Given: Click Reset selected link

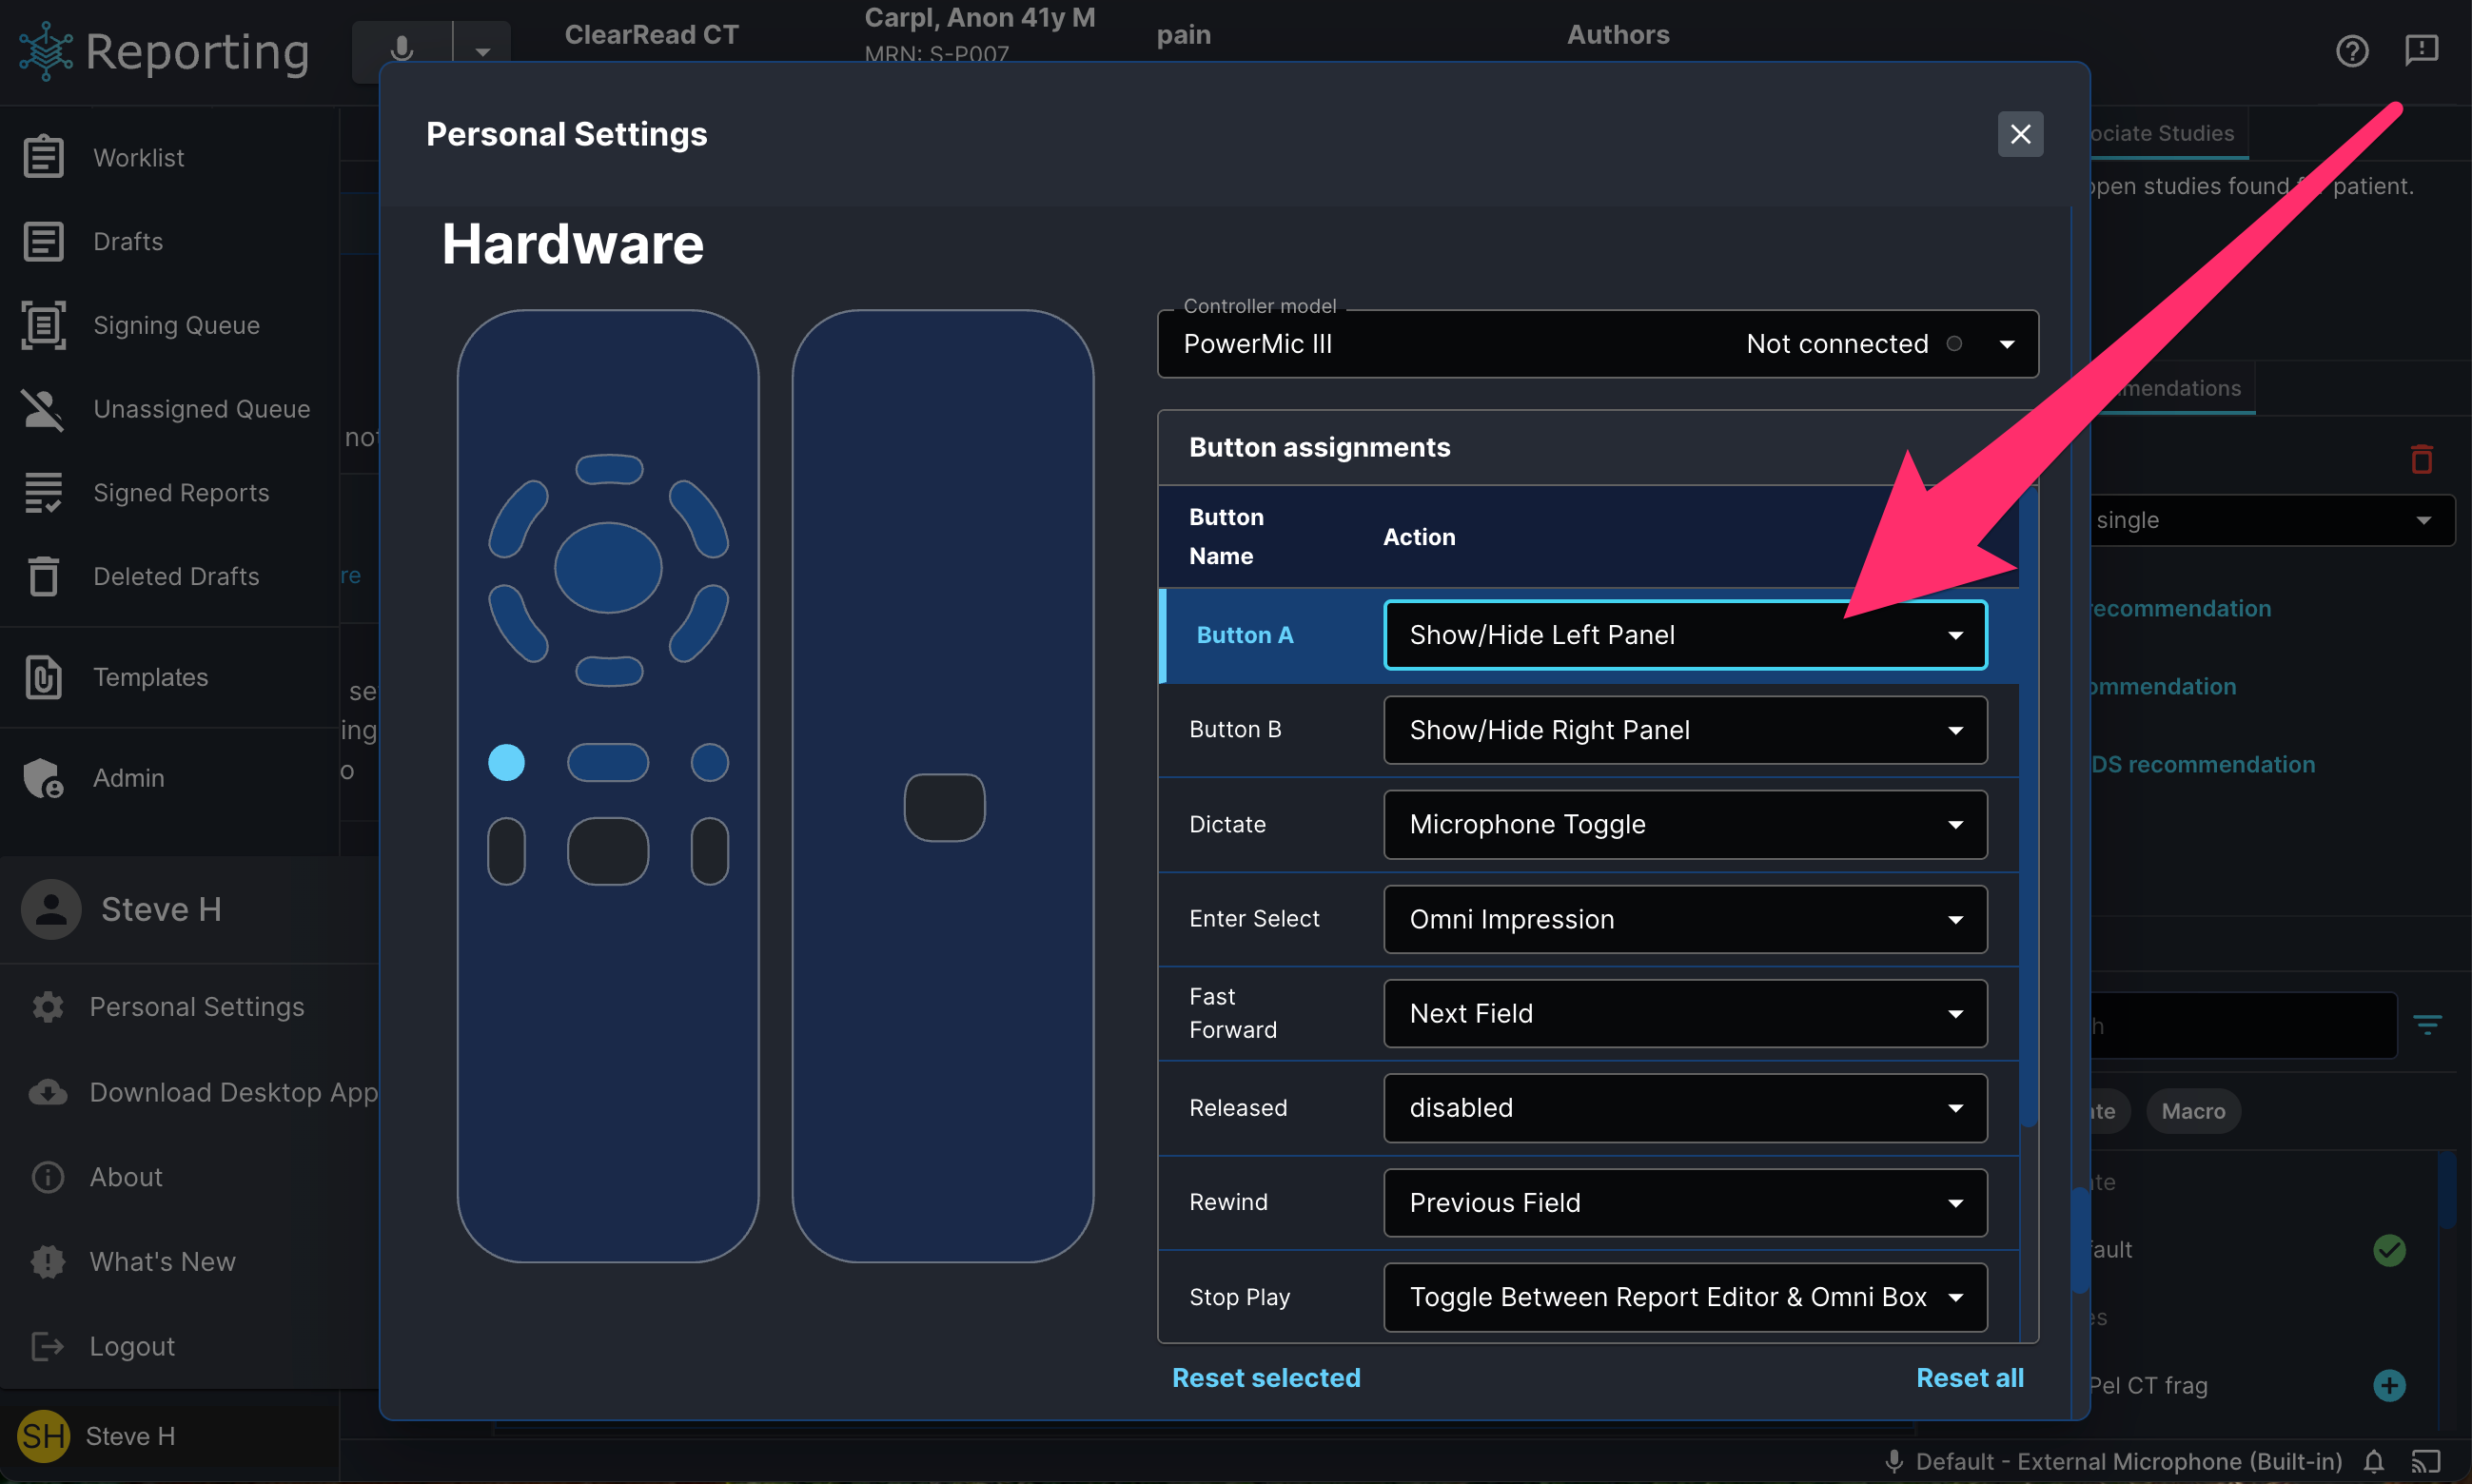Looking at the screenshot, I should pyautogui.click(x=1265, y=1378).
